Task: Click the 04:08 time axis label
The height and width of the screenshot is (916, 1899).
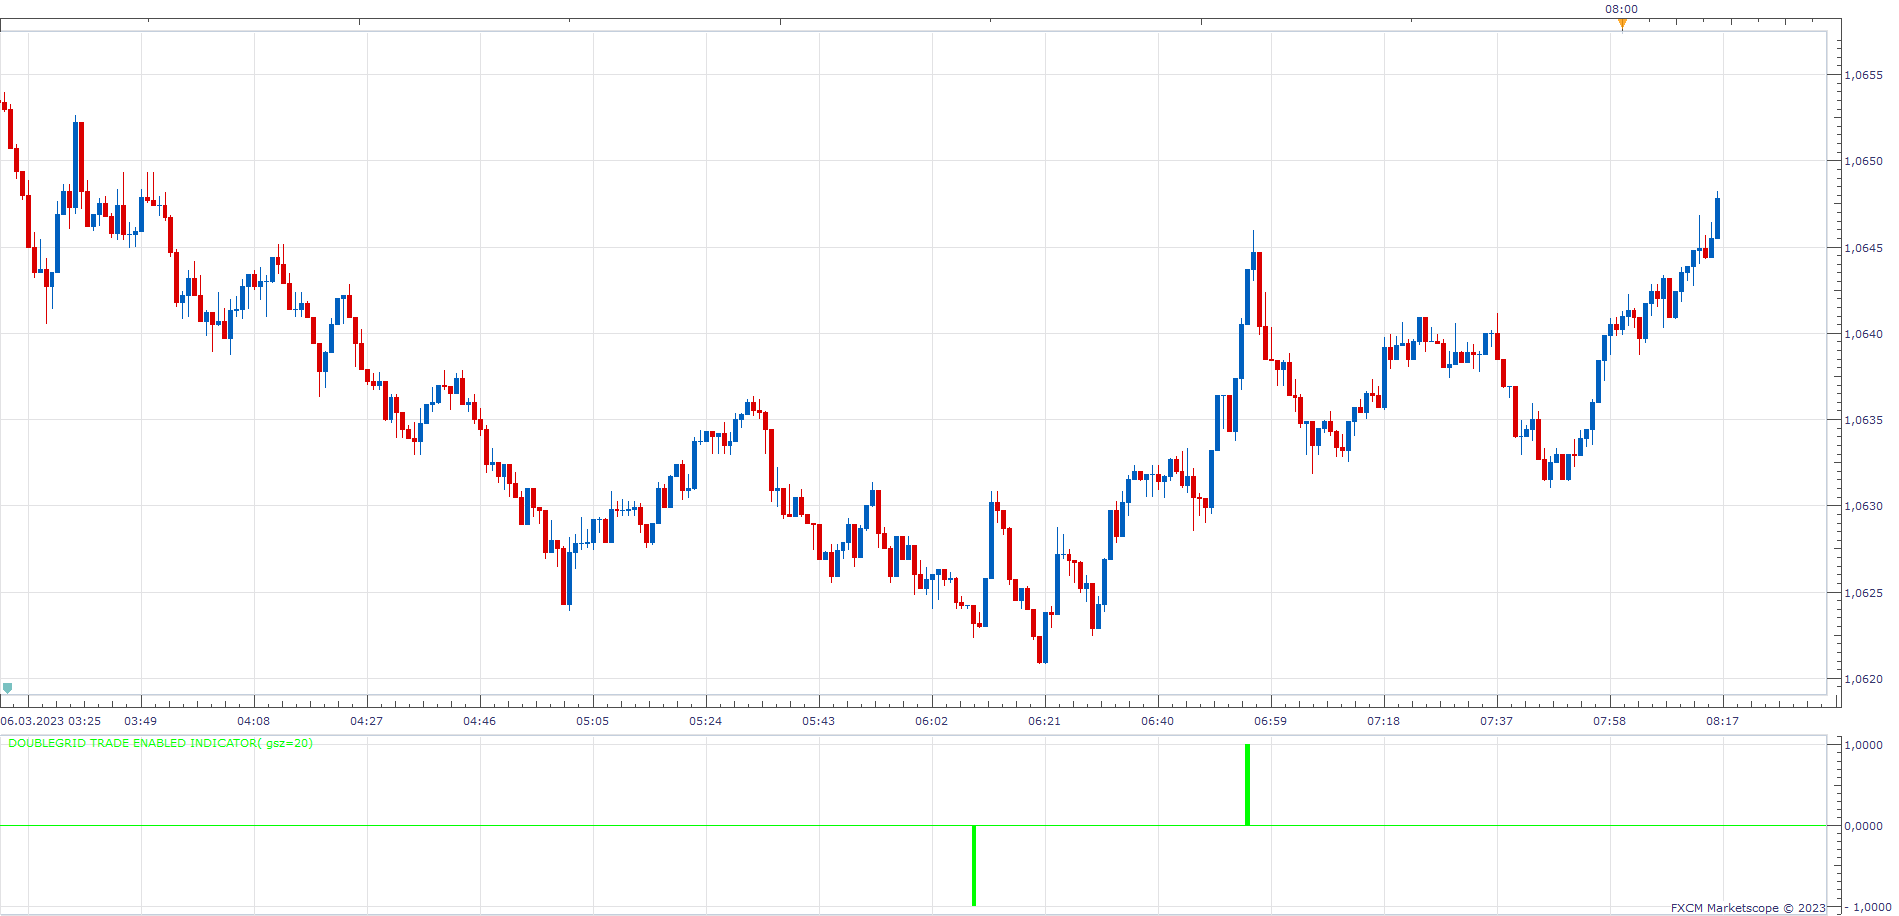Action: 253,721
